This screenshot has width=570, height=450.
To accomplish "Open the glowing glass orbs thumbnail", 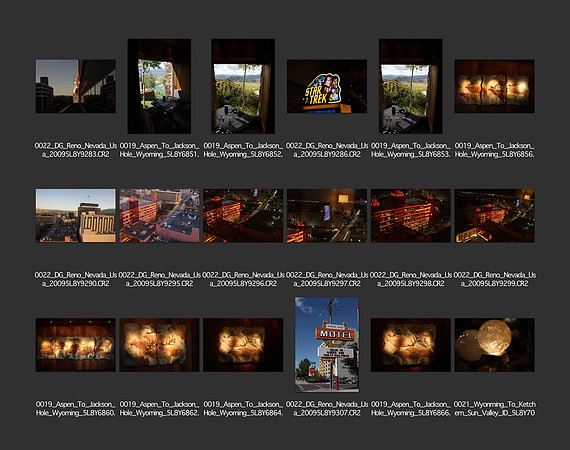I will tap(494, 345).
